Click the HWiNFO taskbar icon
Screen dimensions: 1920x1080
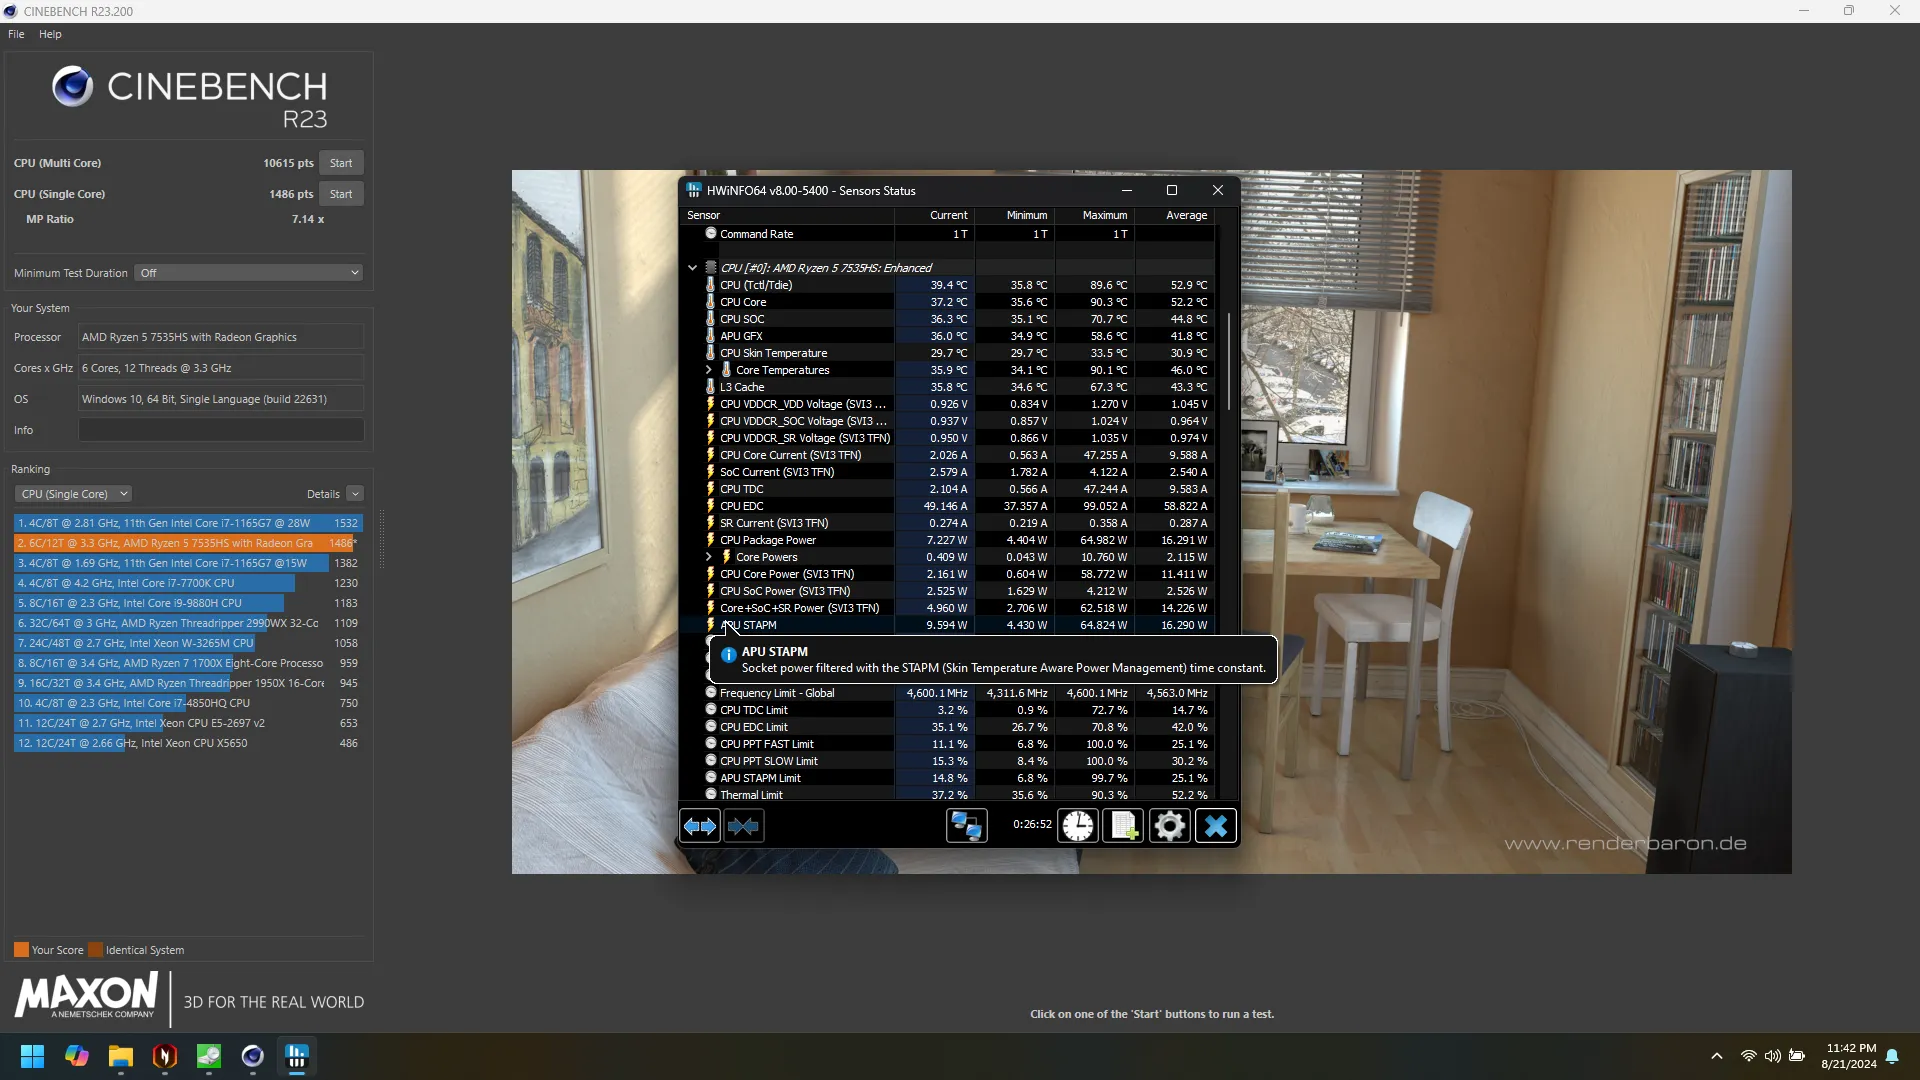click(x=297, y=1056)
